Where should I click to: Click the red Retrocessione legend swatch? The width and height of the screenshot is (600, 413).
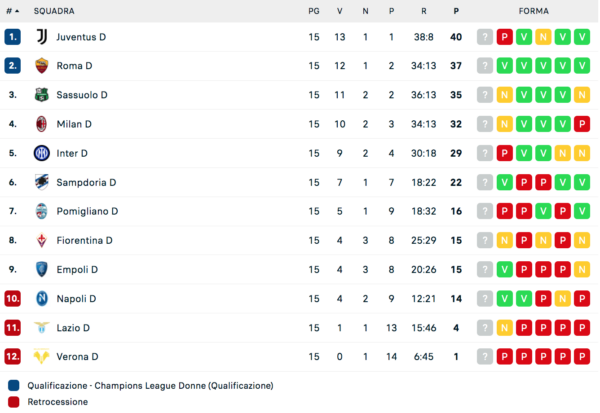[13, 401]
